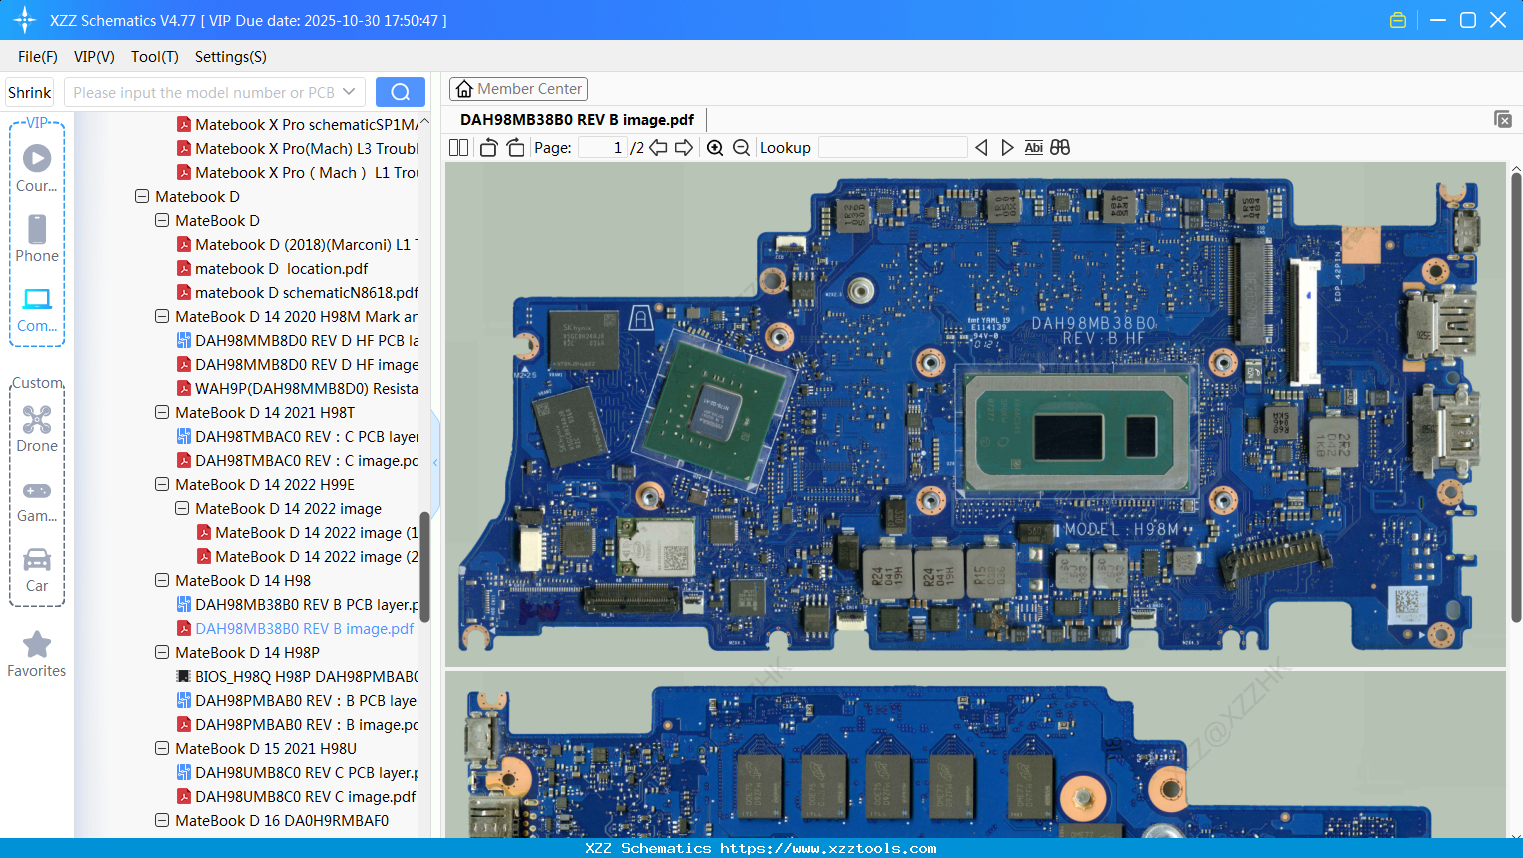Screen dimensions: 1523x858
Task: Zoom in on the PDF
Action: click(715, 148)
